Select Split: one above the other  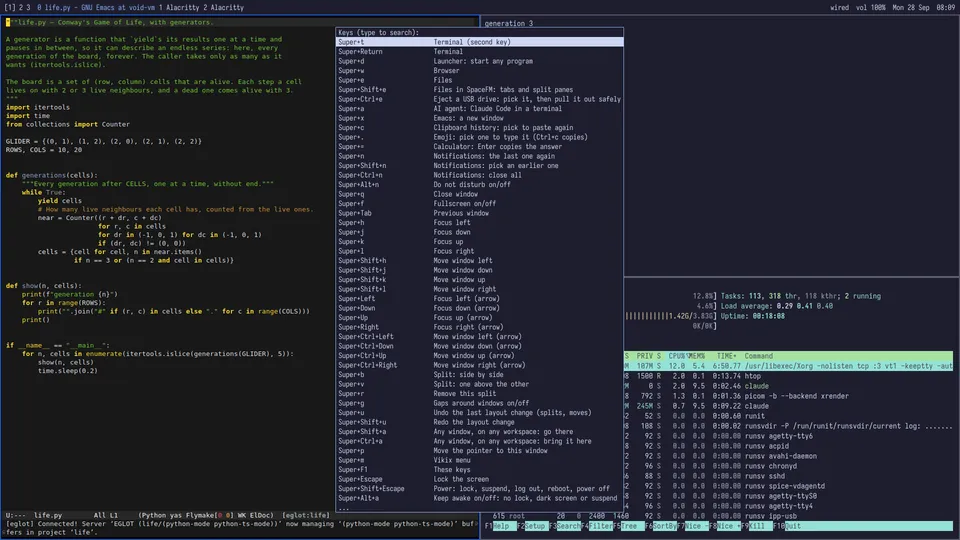[x=479, y=384]
